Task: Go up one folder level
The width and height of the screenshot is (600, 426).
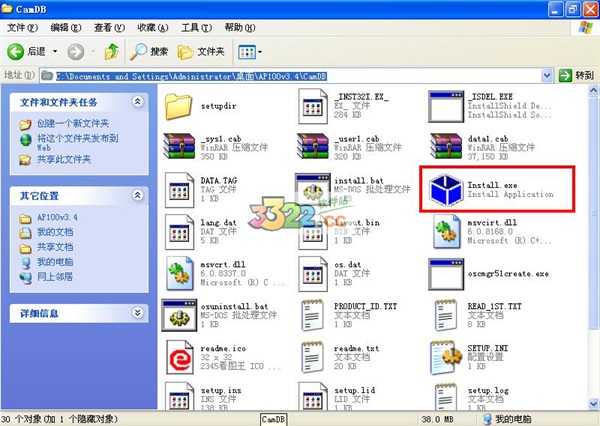Action: (x=111, y=51)
